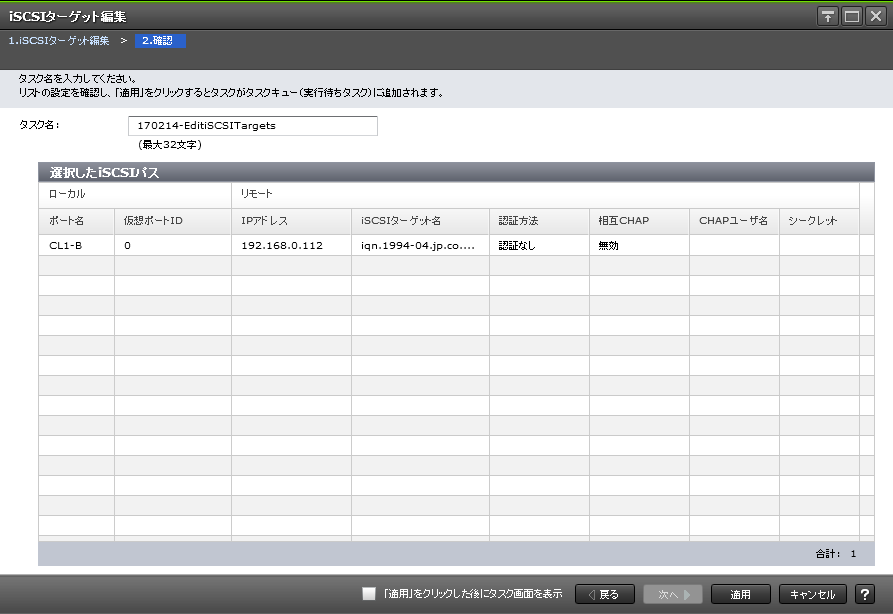Image resolution: width=893 pixels, height=614 pixels.
Task: Close the iSCSI target edit dialog
Action: pos(875,17)
